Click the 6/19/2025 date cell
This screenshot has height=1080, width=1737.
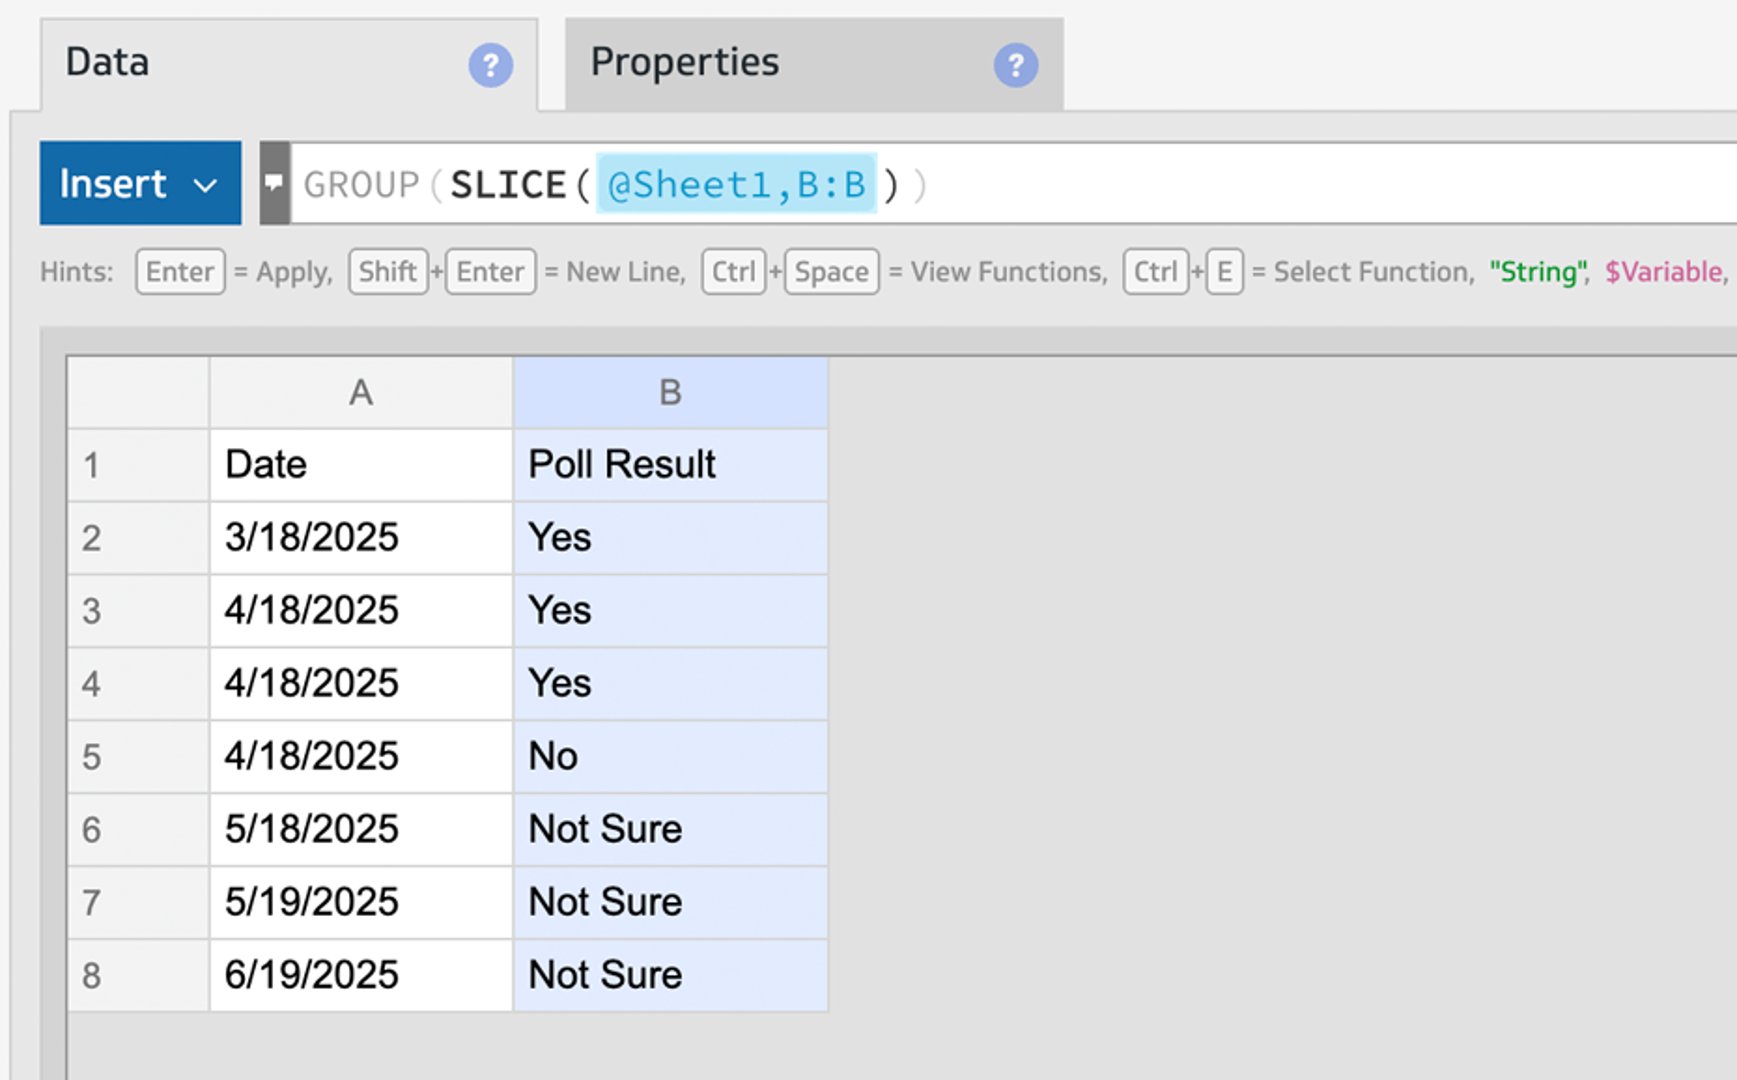pos(360,975)
